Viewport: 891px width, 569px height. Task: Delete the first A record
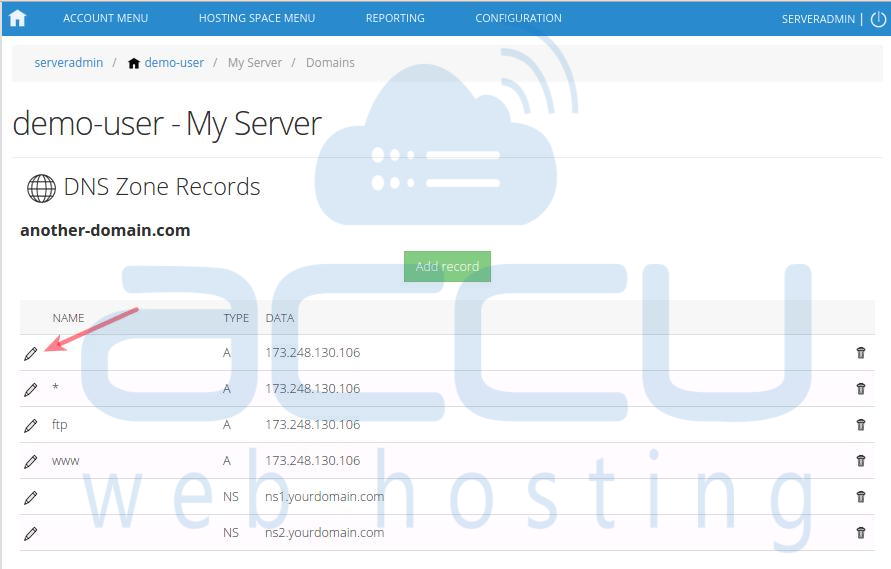tap(860, 353)
